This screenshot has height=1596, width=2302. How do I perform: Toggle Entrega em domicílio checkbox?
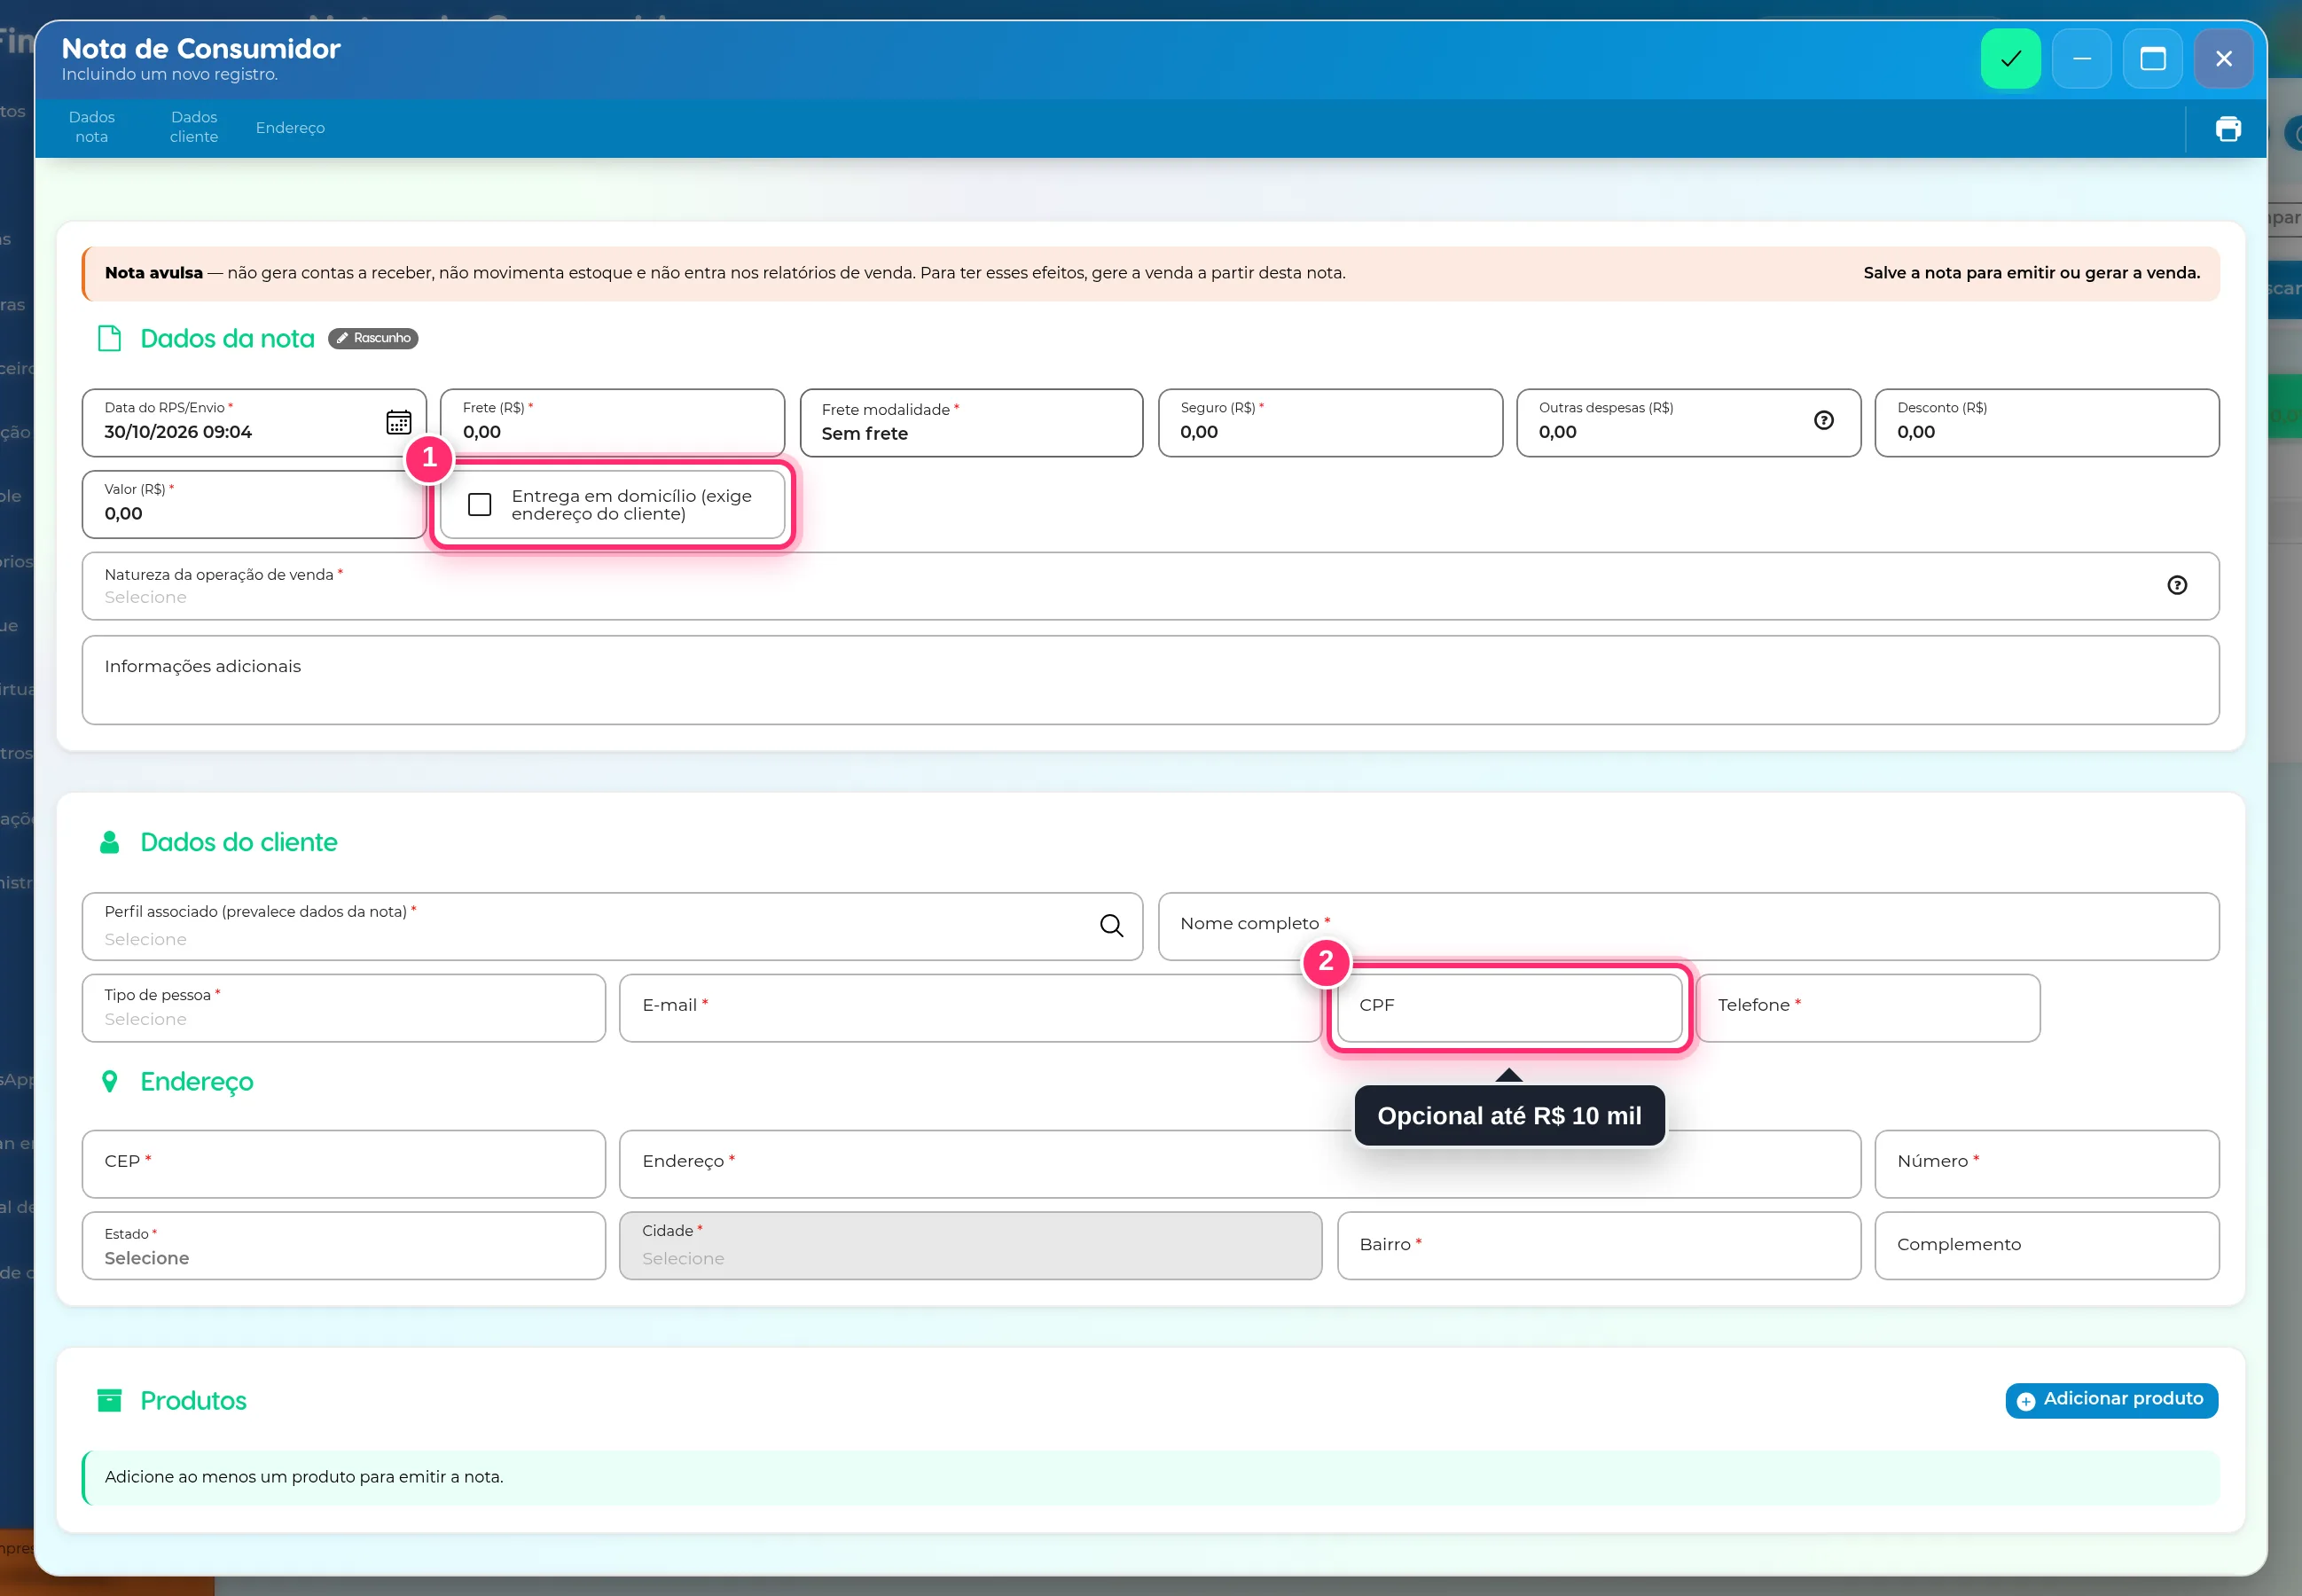click(x=480, y=505)
